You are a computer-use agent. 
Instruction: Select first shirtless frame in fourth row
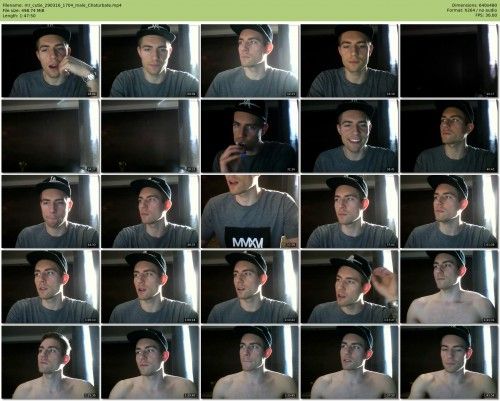coord(449,287)
